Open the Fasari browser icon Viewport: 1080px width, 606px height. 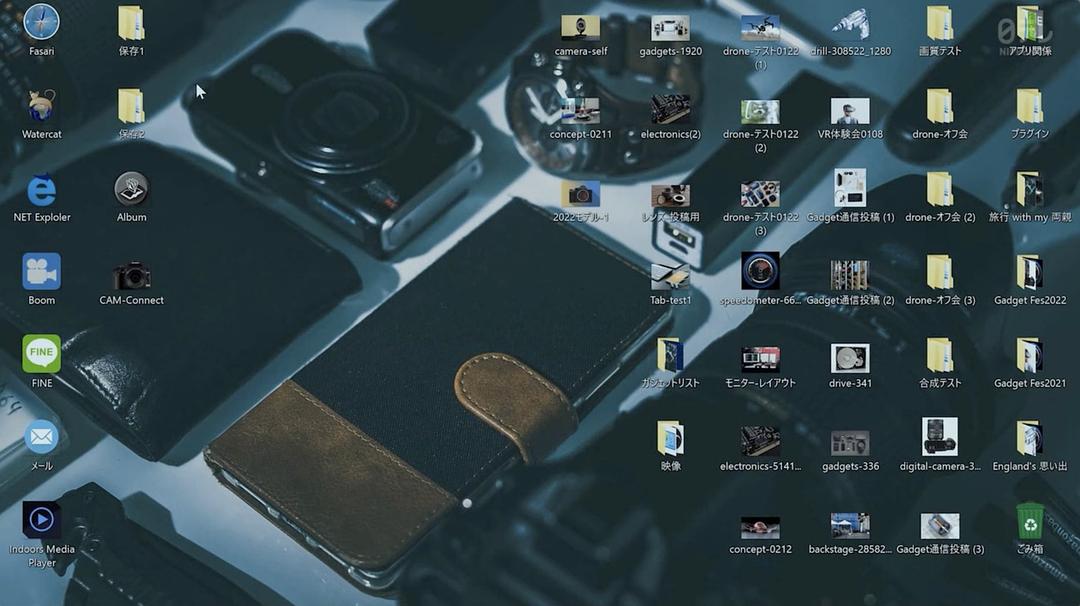pyautogui.click(x=41, y=23)
